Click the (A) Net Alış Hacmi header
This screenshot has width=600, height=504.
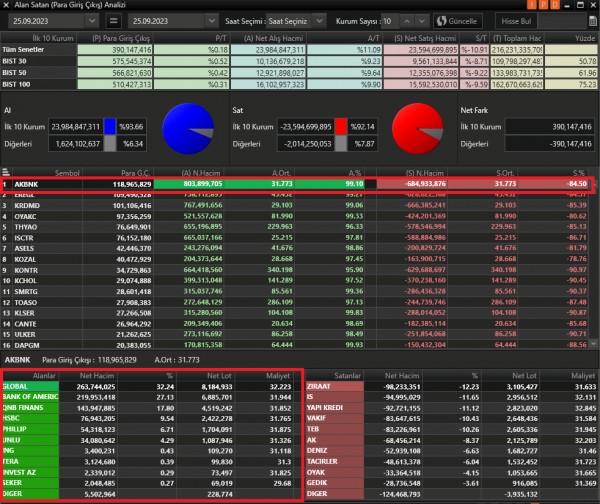point(268,38)
